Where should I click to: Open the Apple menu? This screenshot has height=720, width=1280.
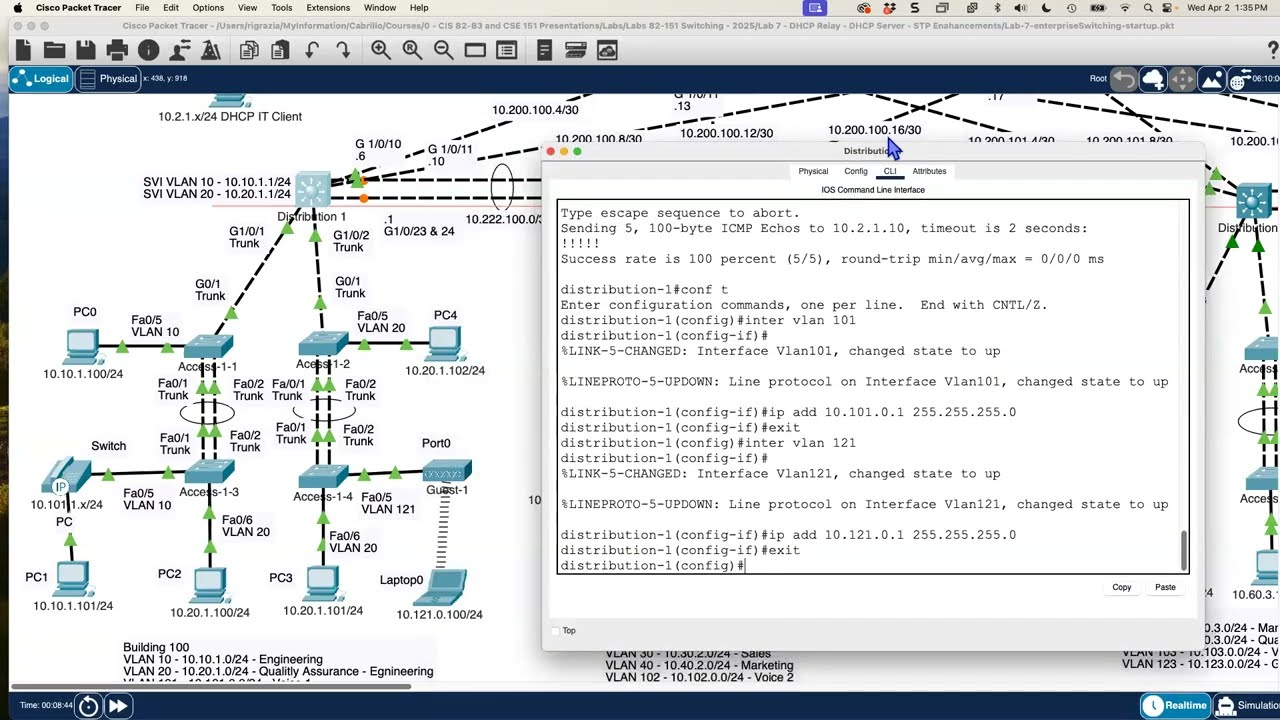[x=17, y=7]
